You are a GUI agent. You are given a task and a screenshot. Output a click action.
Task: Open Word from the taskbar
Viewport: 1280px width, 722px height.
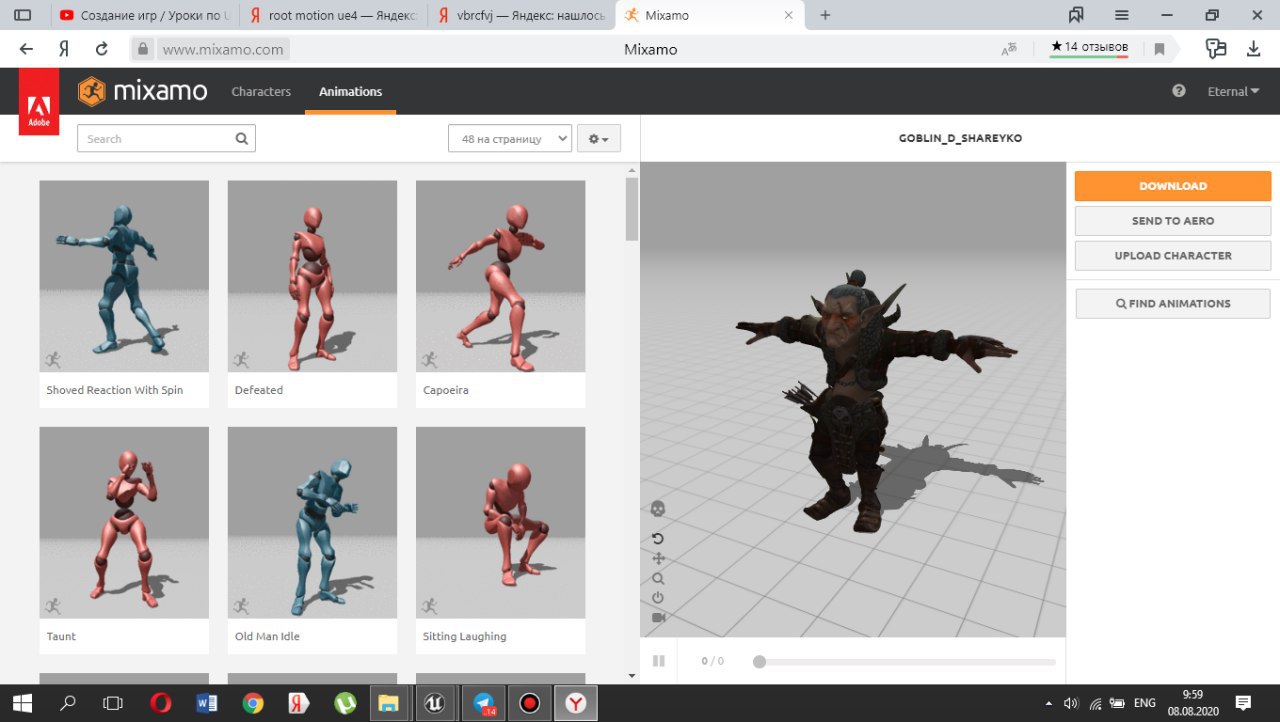pos(207,703)
